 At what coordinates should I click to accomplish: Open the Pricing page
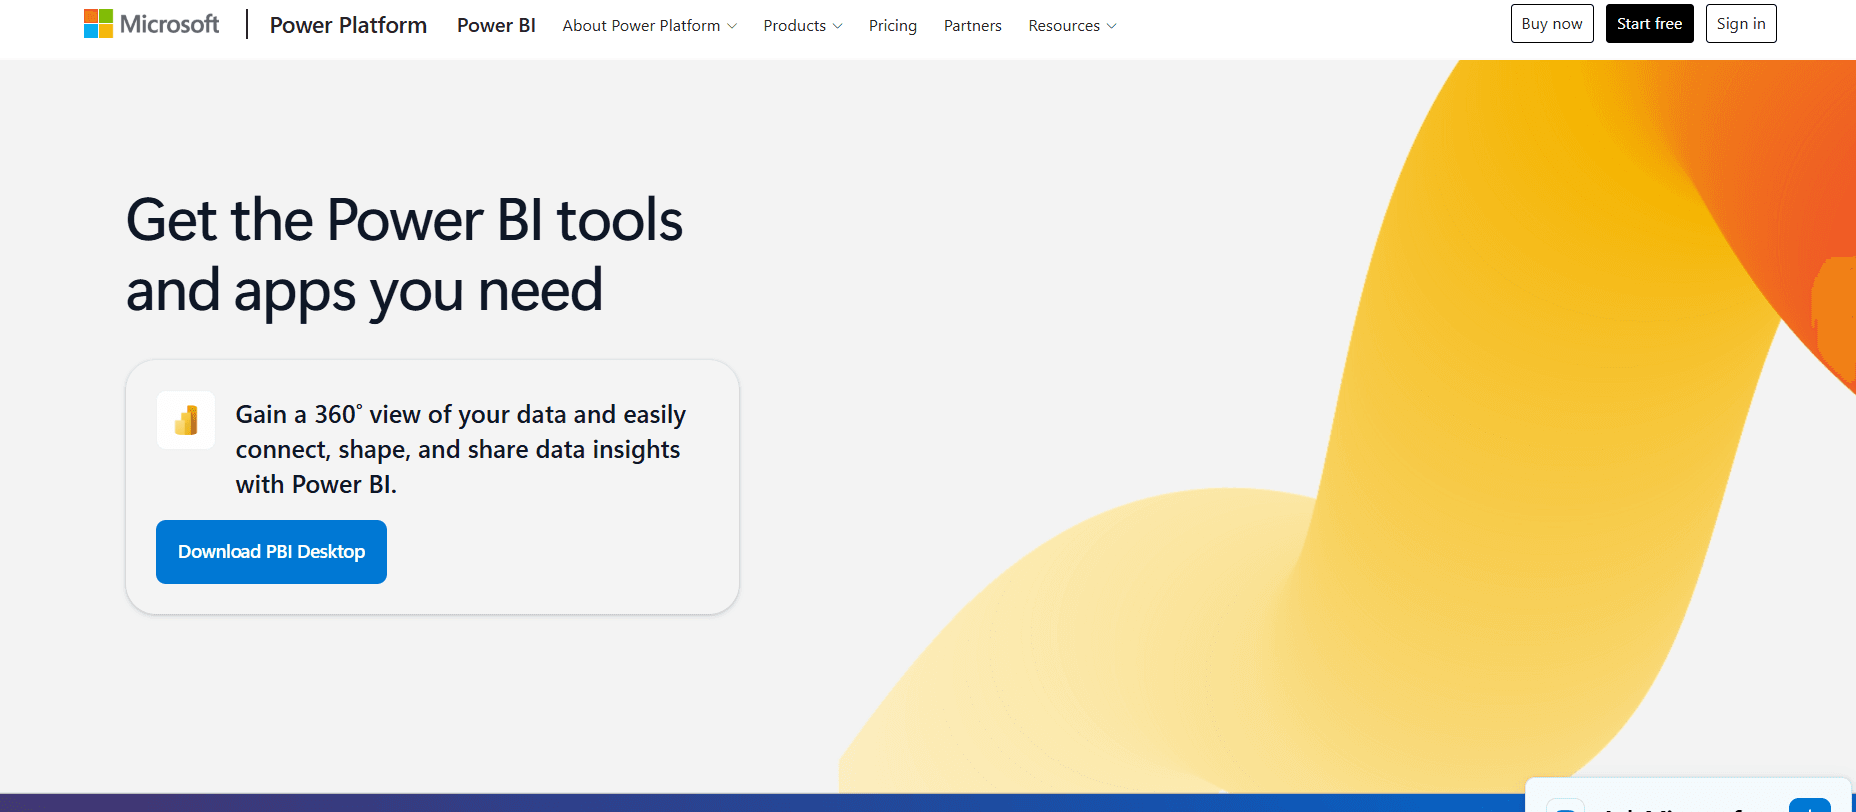point(893,25)
